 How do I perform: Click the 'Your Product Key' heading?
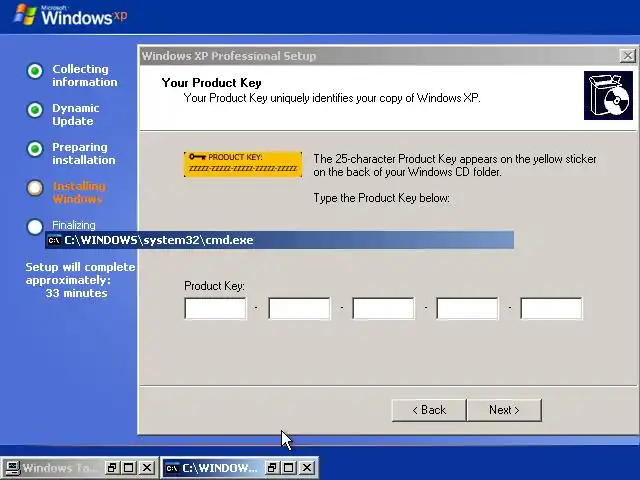tap(211, 83)
